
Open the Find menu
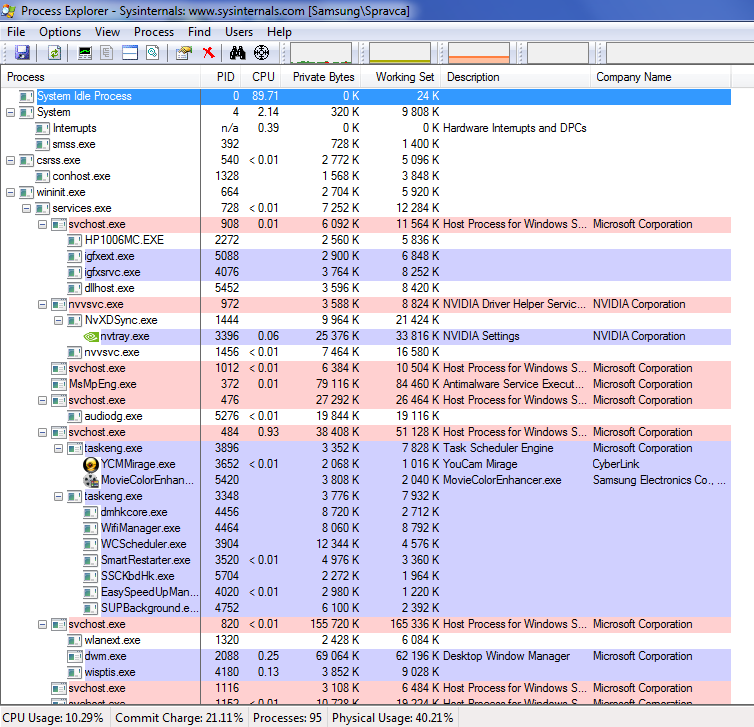pyautogui.click(x=199, y=32)
